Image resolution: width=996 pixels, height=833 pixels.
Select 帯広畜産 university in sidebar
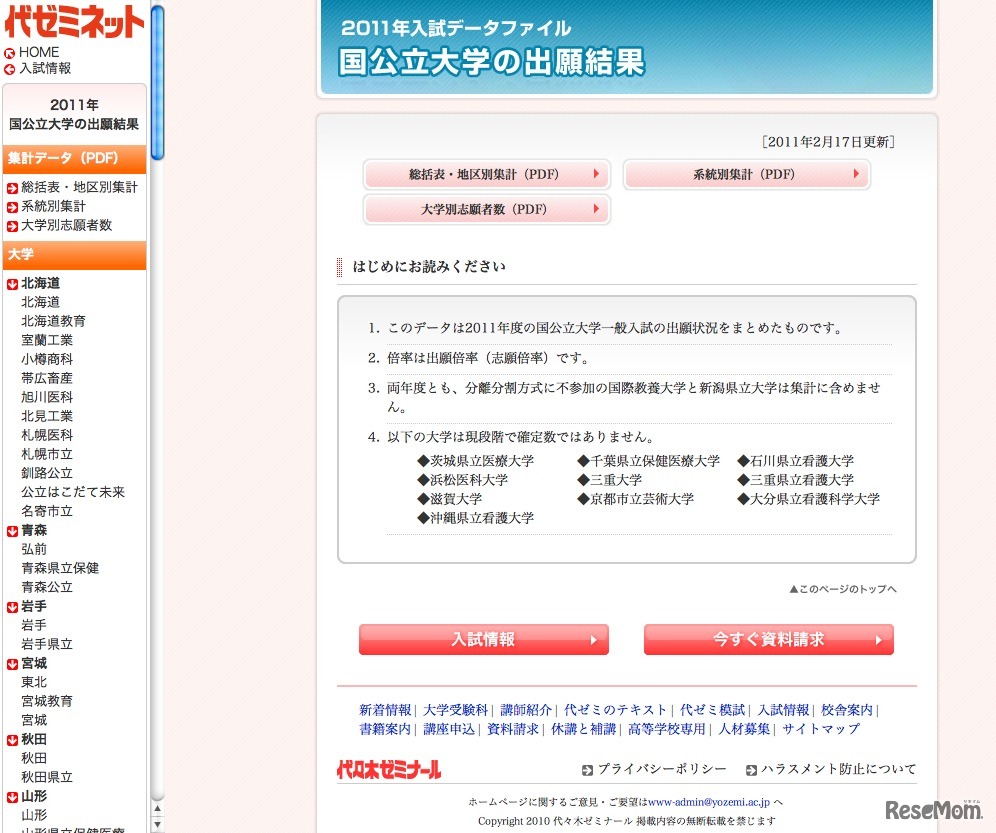point(47,378)
